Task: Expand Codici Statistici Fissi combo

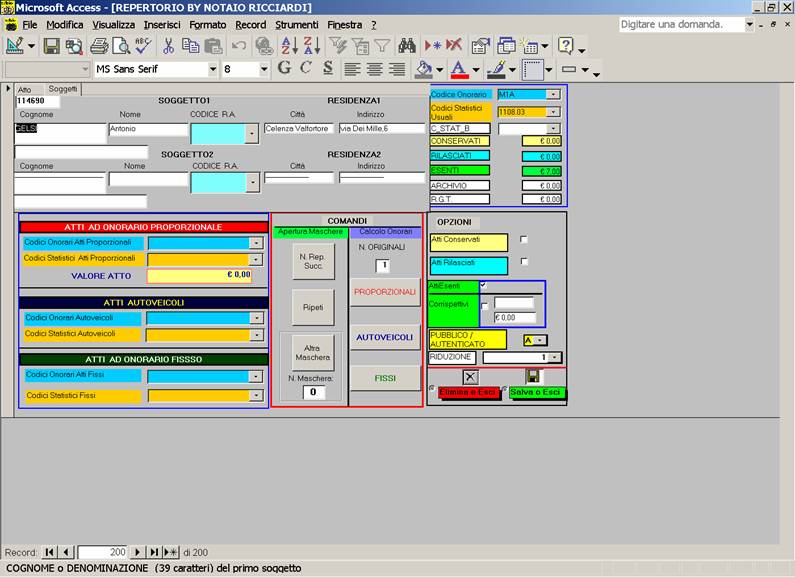Action: 257,395
